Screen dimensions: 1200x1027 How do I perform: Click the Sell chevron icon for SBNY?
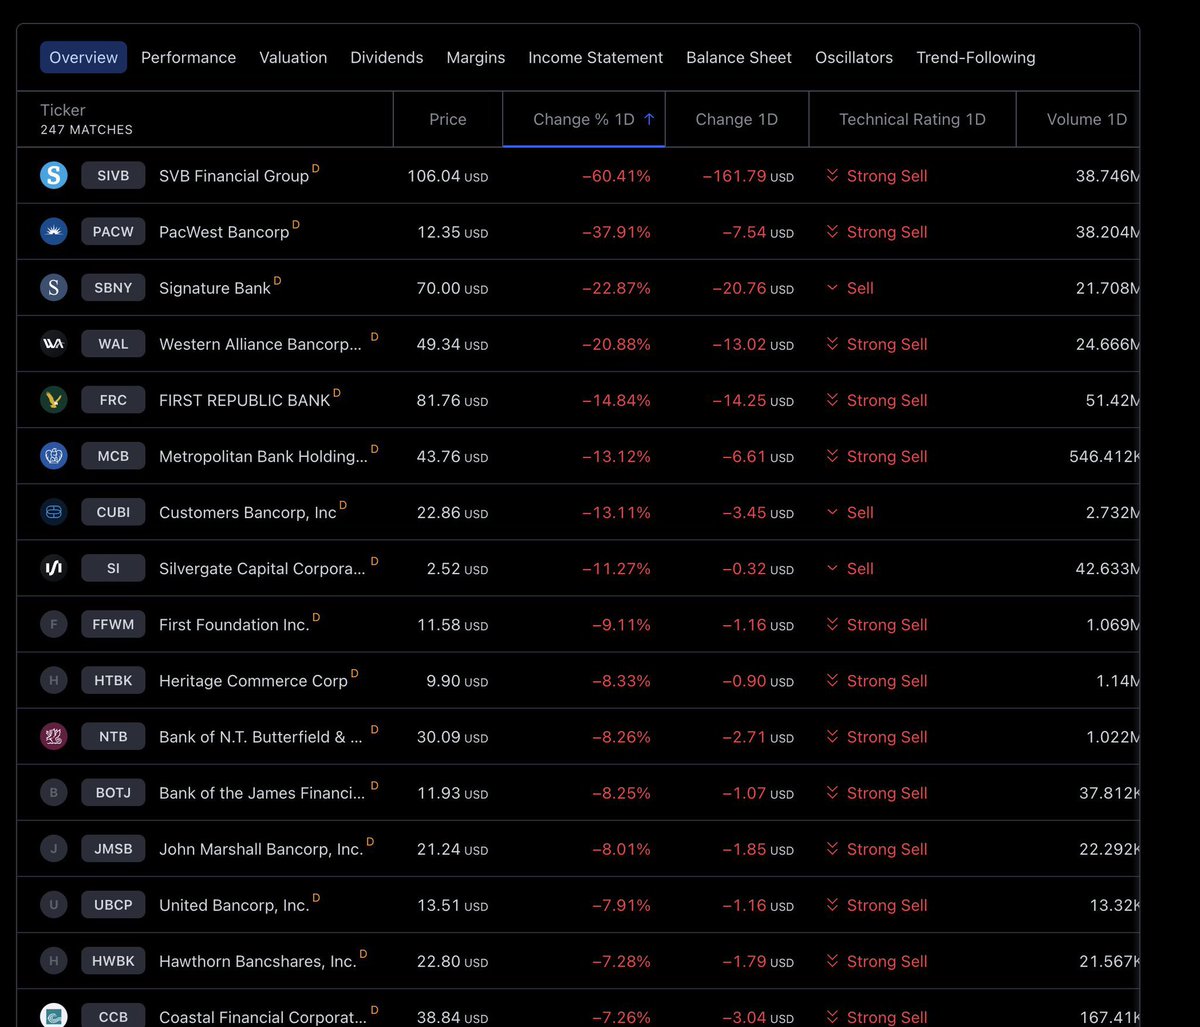click(x=832, y=288)
